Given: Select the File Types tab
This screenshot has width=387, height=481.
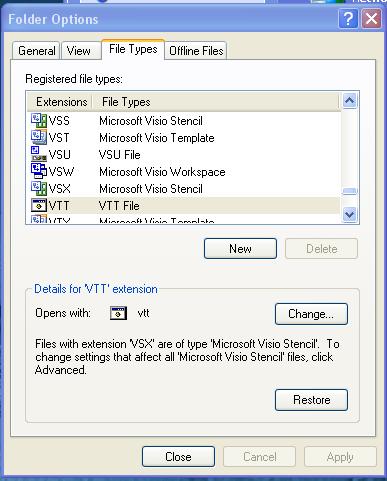Looking at the screenshot, I should [x=133, y=49].
